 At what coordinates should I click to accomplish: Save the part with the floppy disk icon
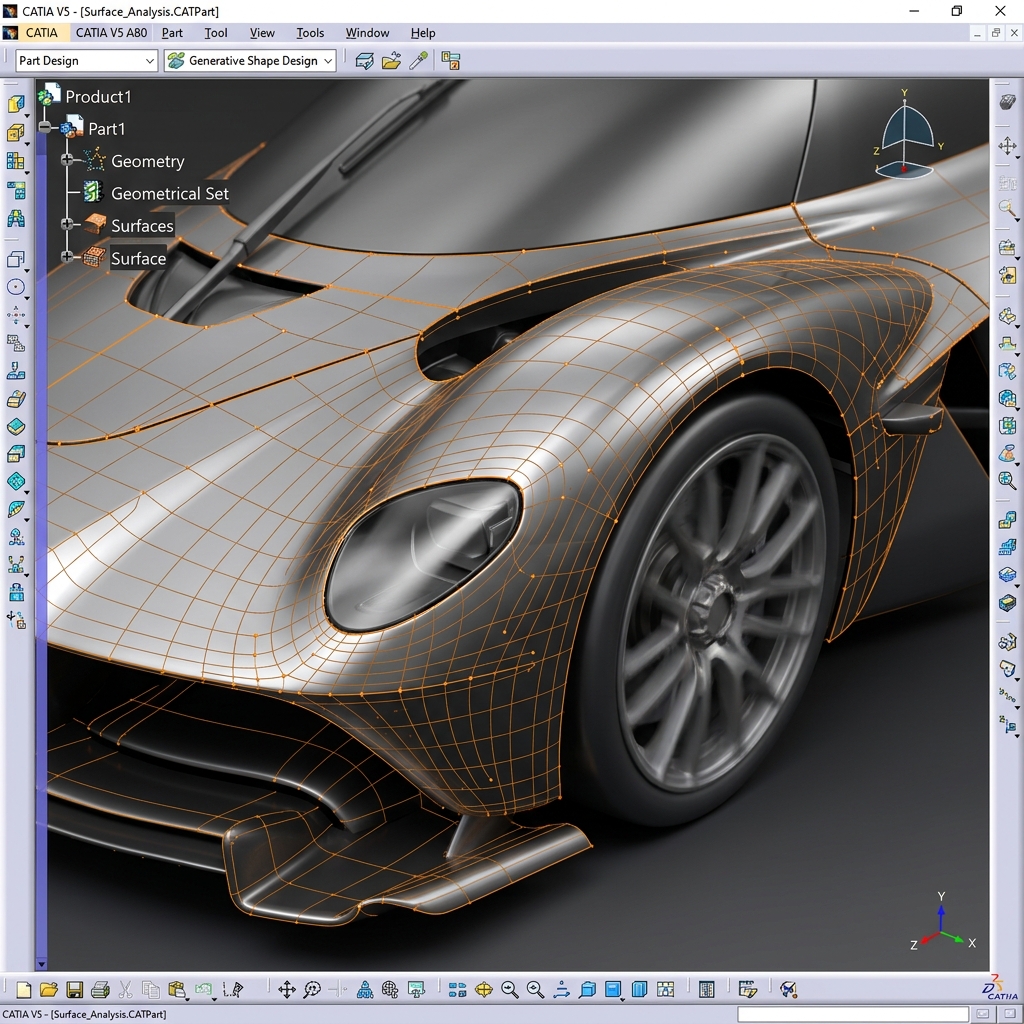point(74,989)
